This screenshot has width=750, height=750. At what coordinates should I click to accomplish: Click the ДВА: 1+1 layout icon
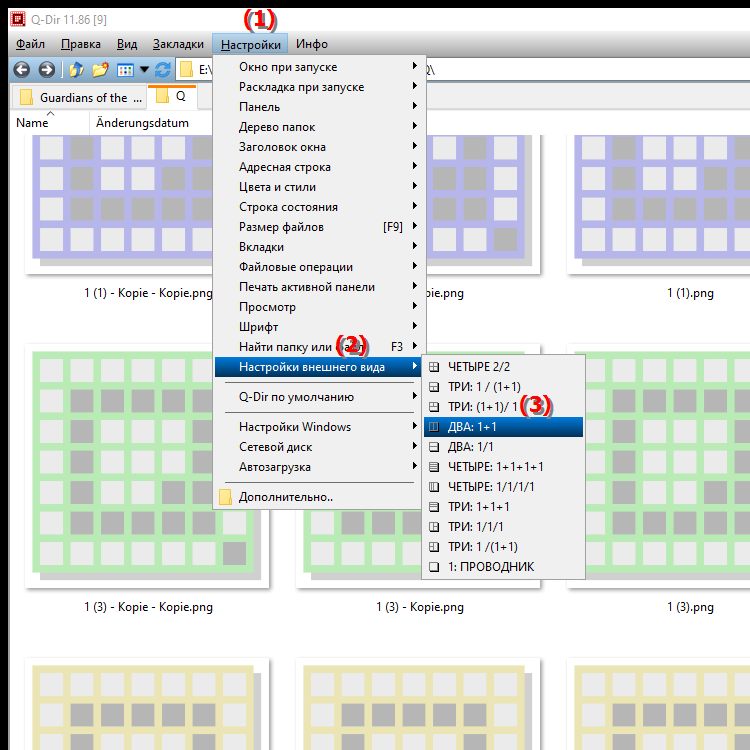point(434,427)
